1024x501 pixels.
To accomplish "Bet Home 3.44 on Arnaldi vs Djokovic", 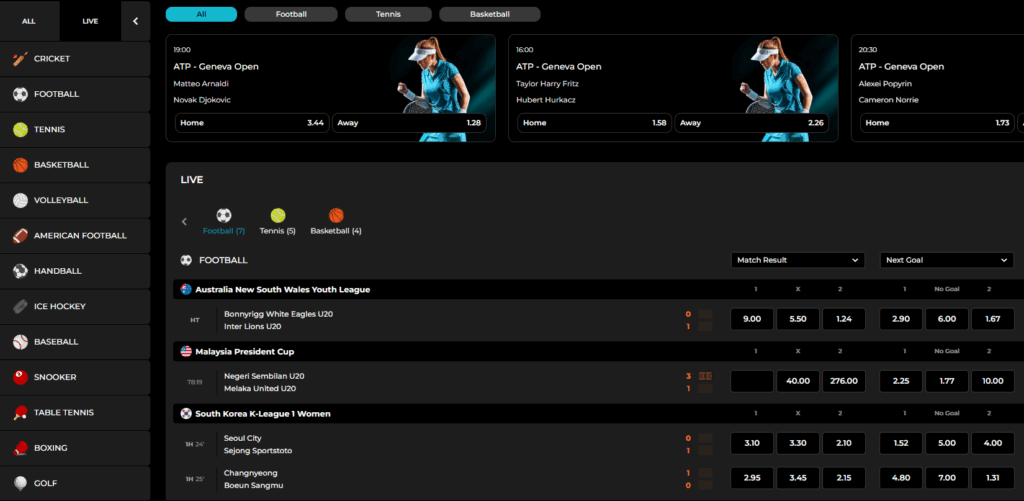I will [x=251, y=123].
